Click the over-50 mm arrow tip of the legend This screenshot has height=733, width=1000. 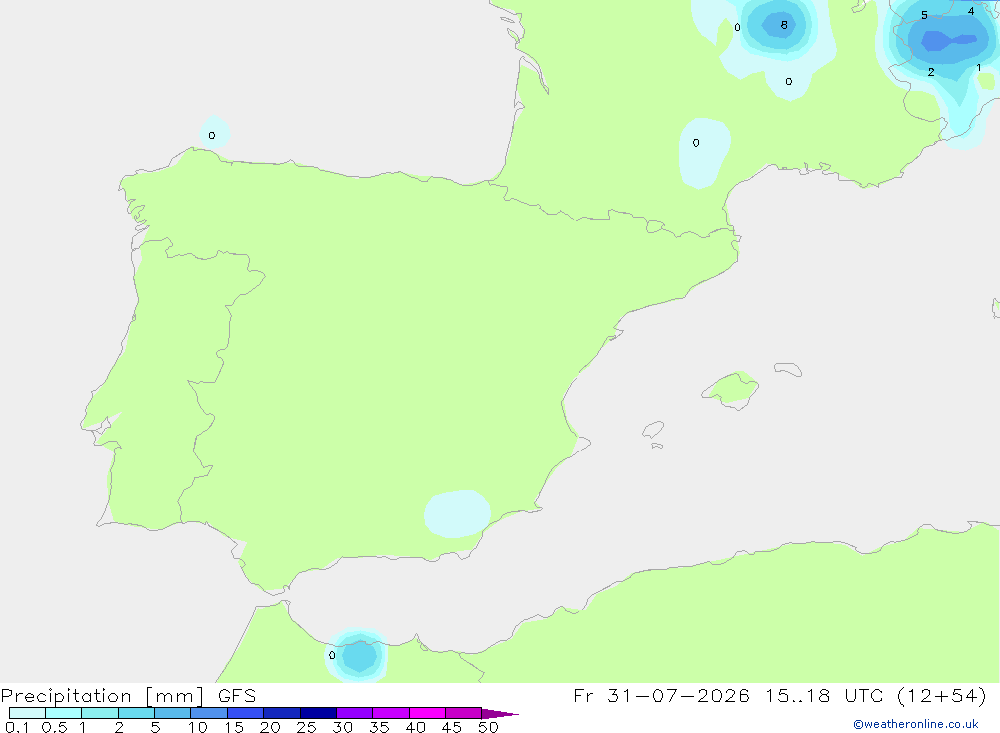[500, 713]
